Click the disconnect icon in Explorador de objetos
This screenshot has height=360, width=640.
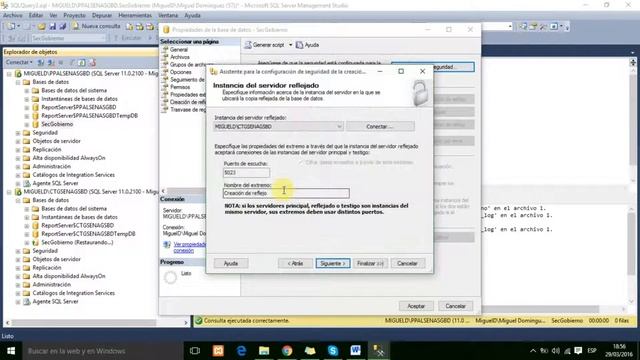coord(51,62)
